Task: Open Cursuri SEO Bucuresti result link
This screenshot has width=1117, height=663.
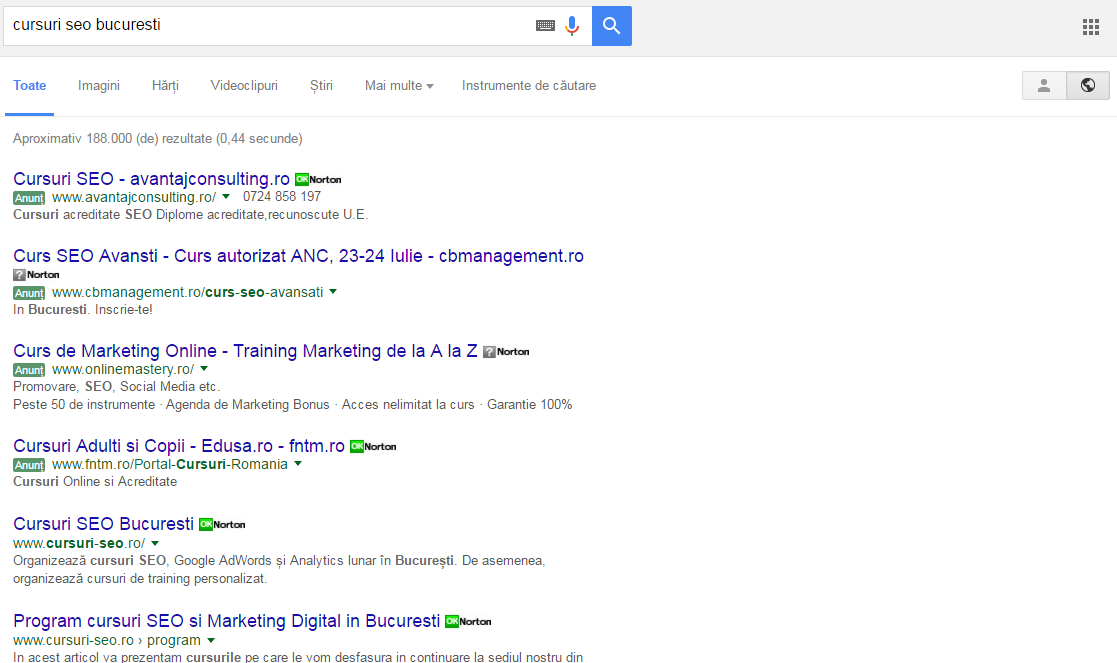Action: click(x=103, y=524)
